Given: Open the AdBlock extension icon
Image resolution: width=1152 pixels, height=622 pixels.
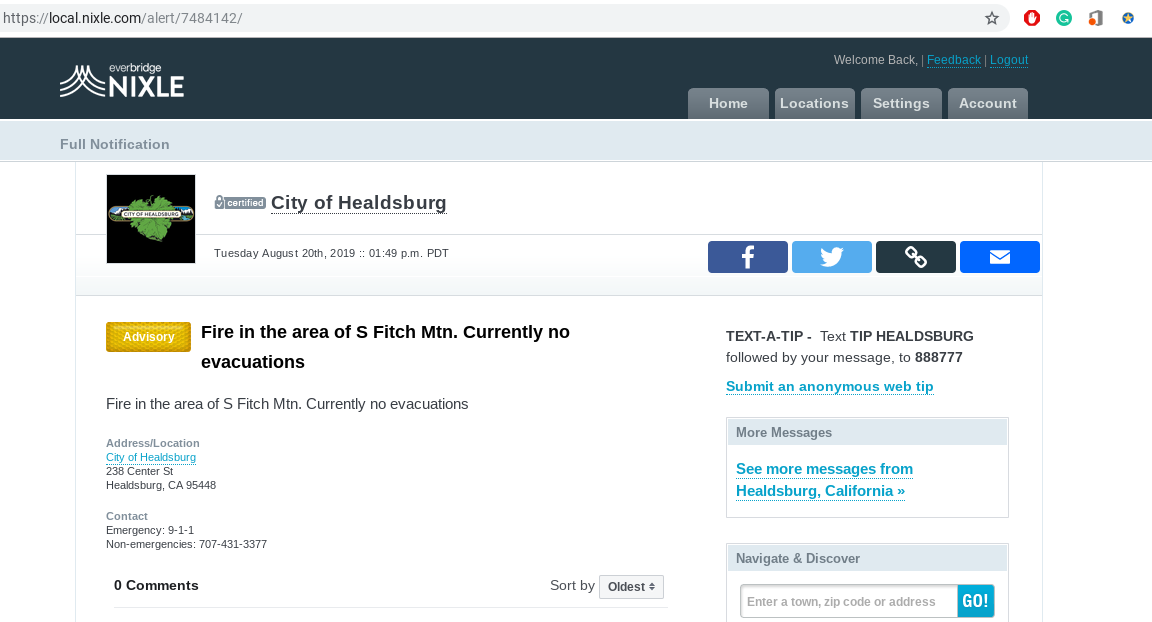Looking at the screenshot, I should pos(1032,18).
